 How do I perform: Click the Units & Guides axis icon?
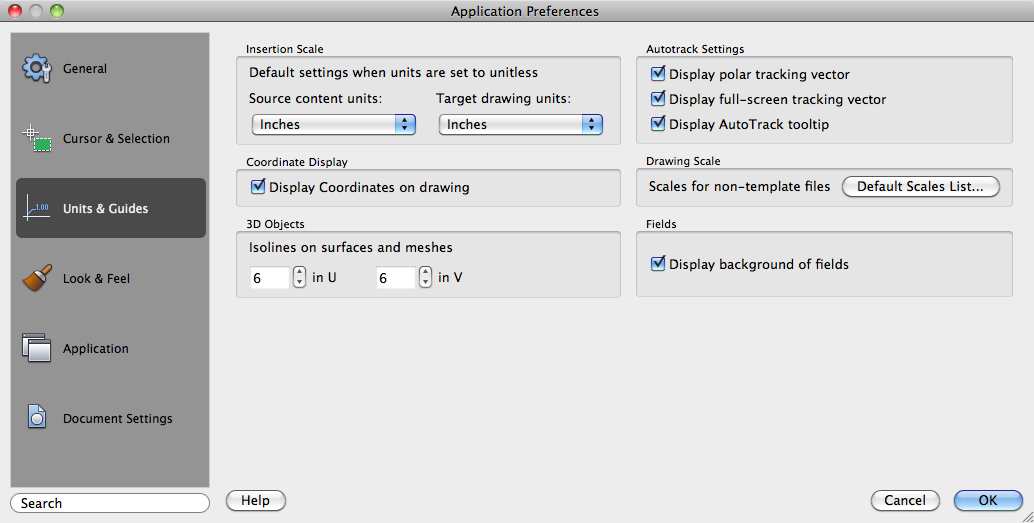pyautogui.click(x=37, y=209)
